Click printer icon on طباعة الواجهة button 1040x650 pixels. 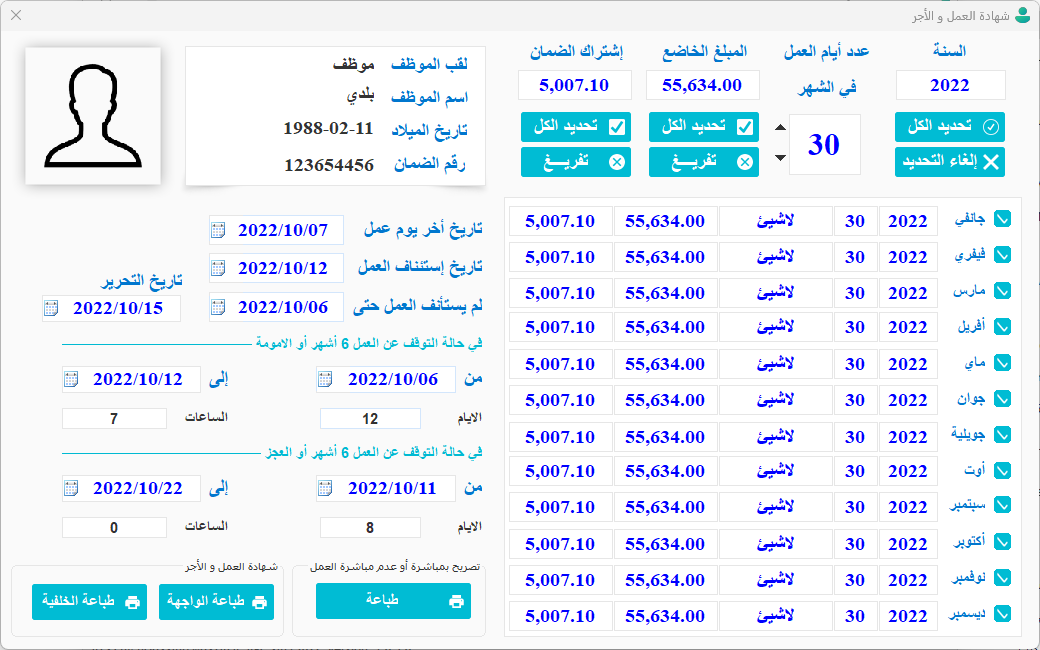(259, 602)
